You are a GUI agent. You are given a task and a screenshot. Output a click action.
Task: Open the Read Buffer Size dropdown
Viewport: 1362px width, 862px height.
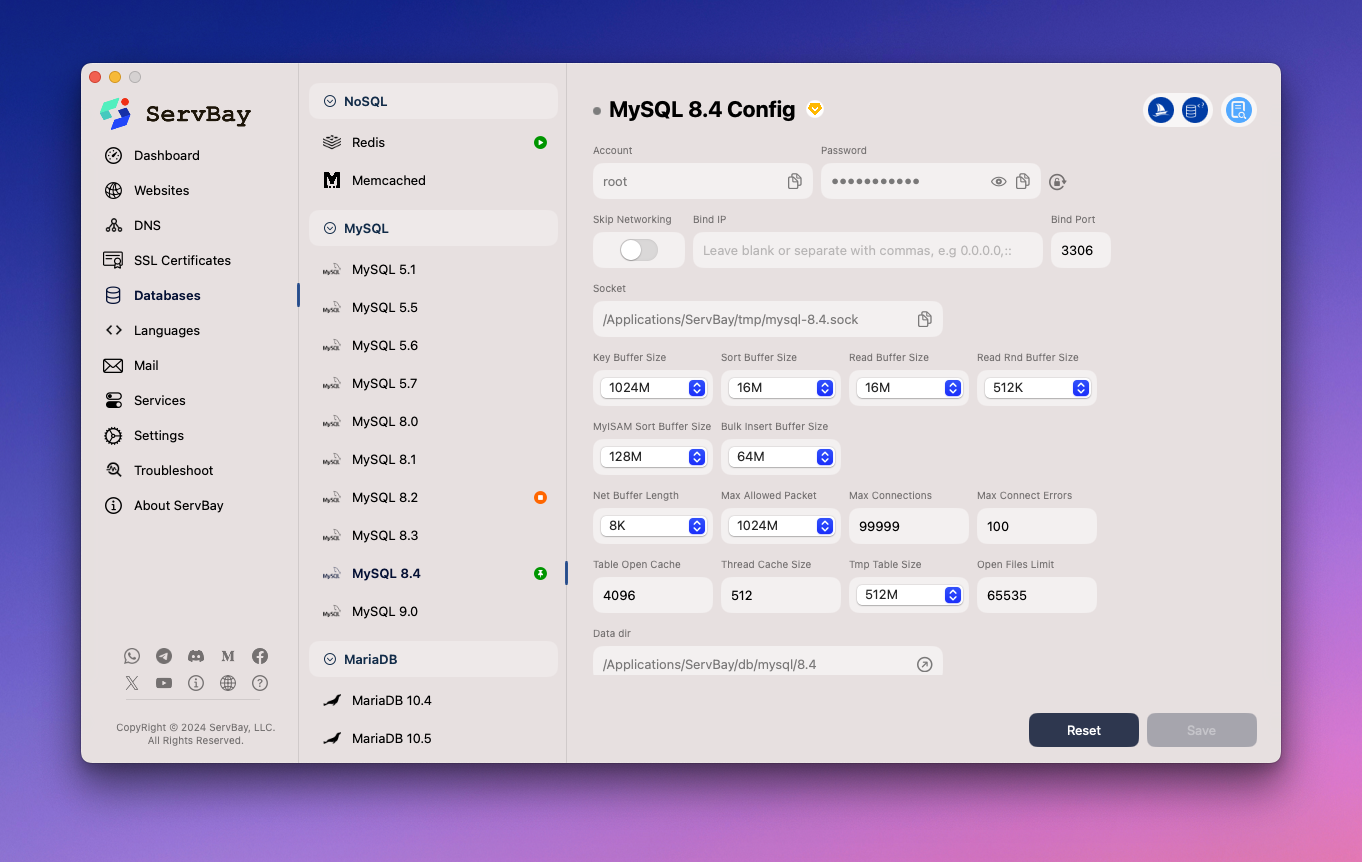click(x=909, y=388)
